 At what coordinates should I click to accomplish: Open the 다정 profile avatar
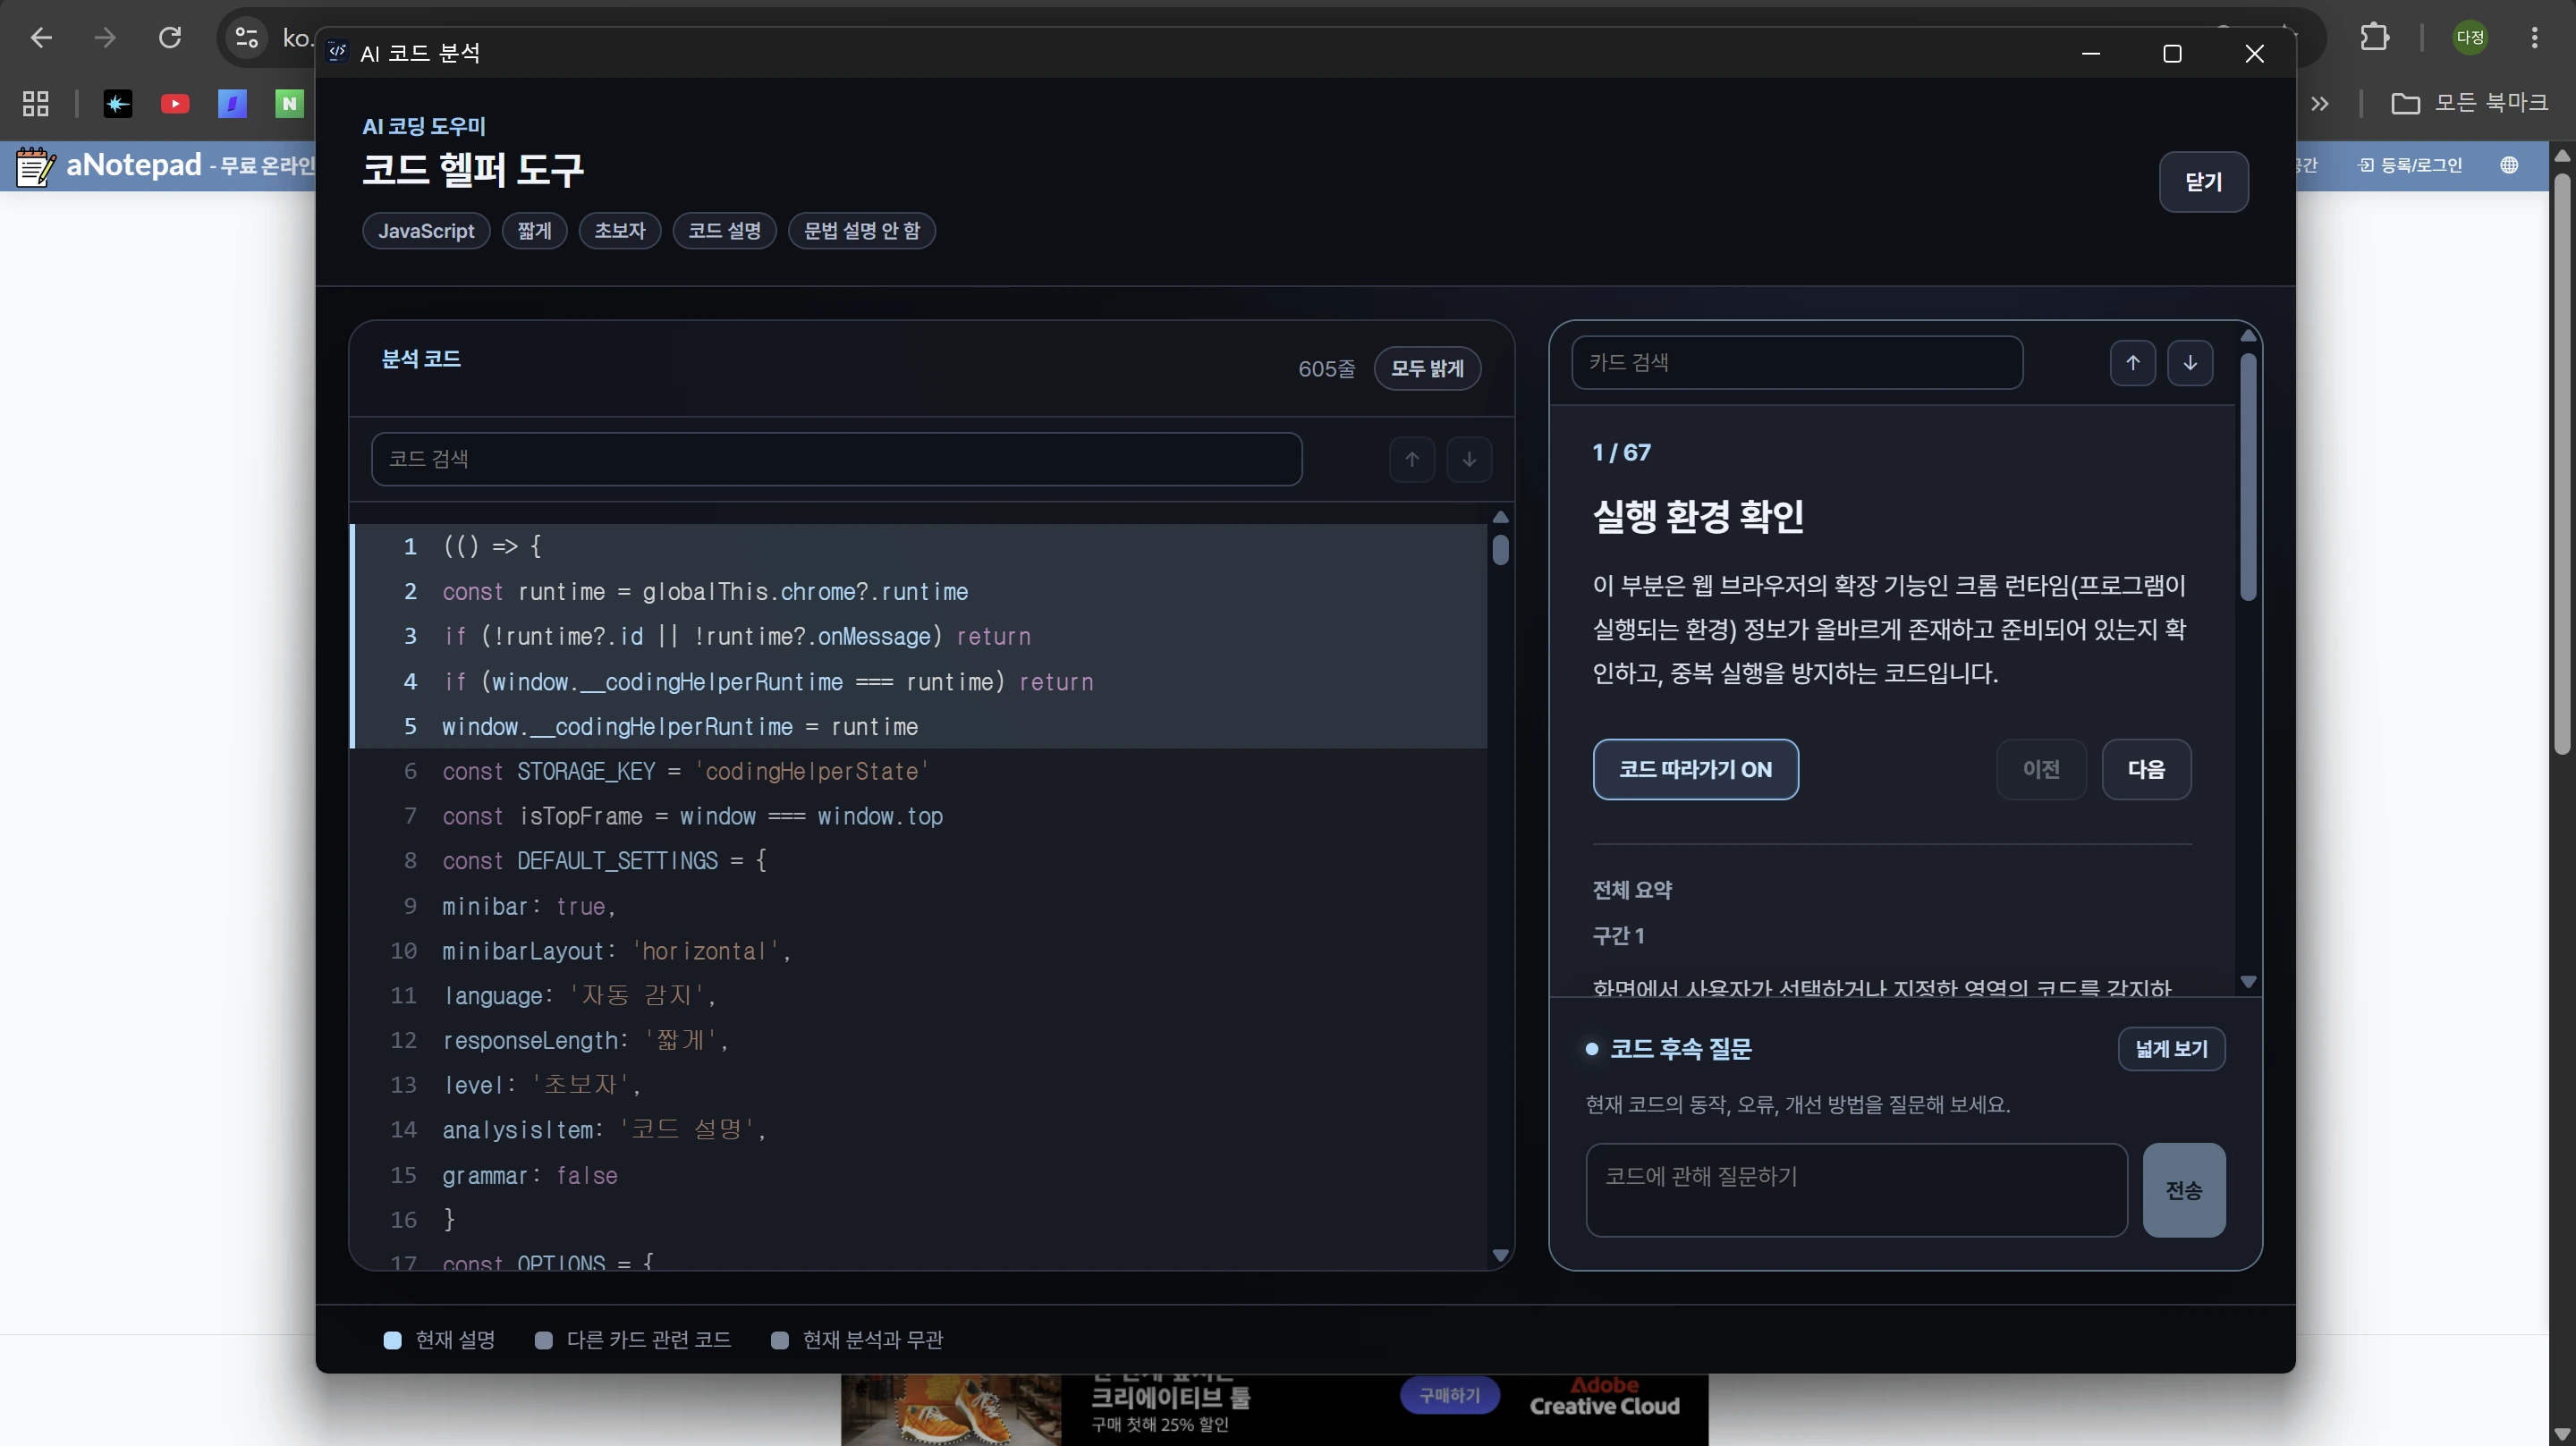[2470, 38]
